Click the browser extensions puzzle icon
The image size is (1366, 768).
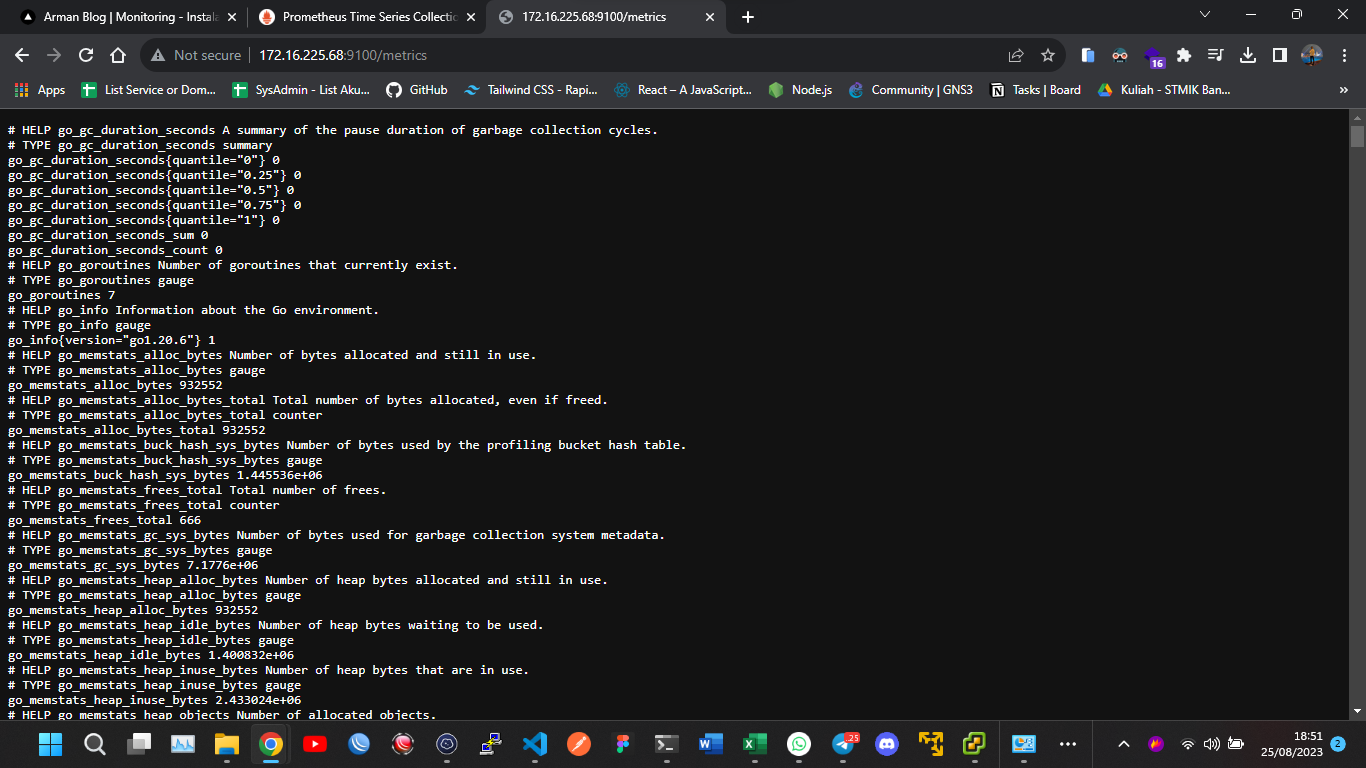(x=1184, y=57)
